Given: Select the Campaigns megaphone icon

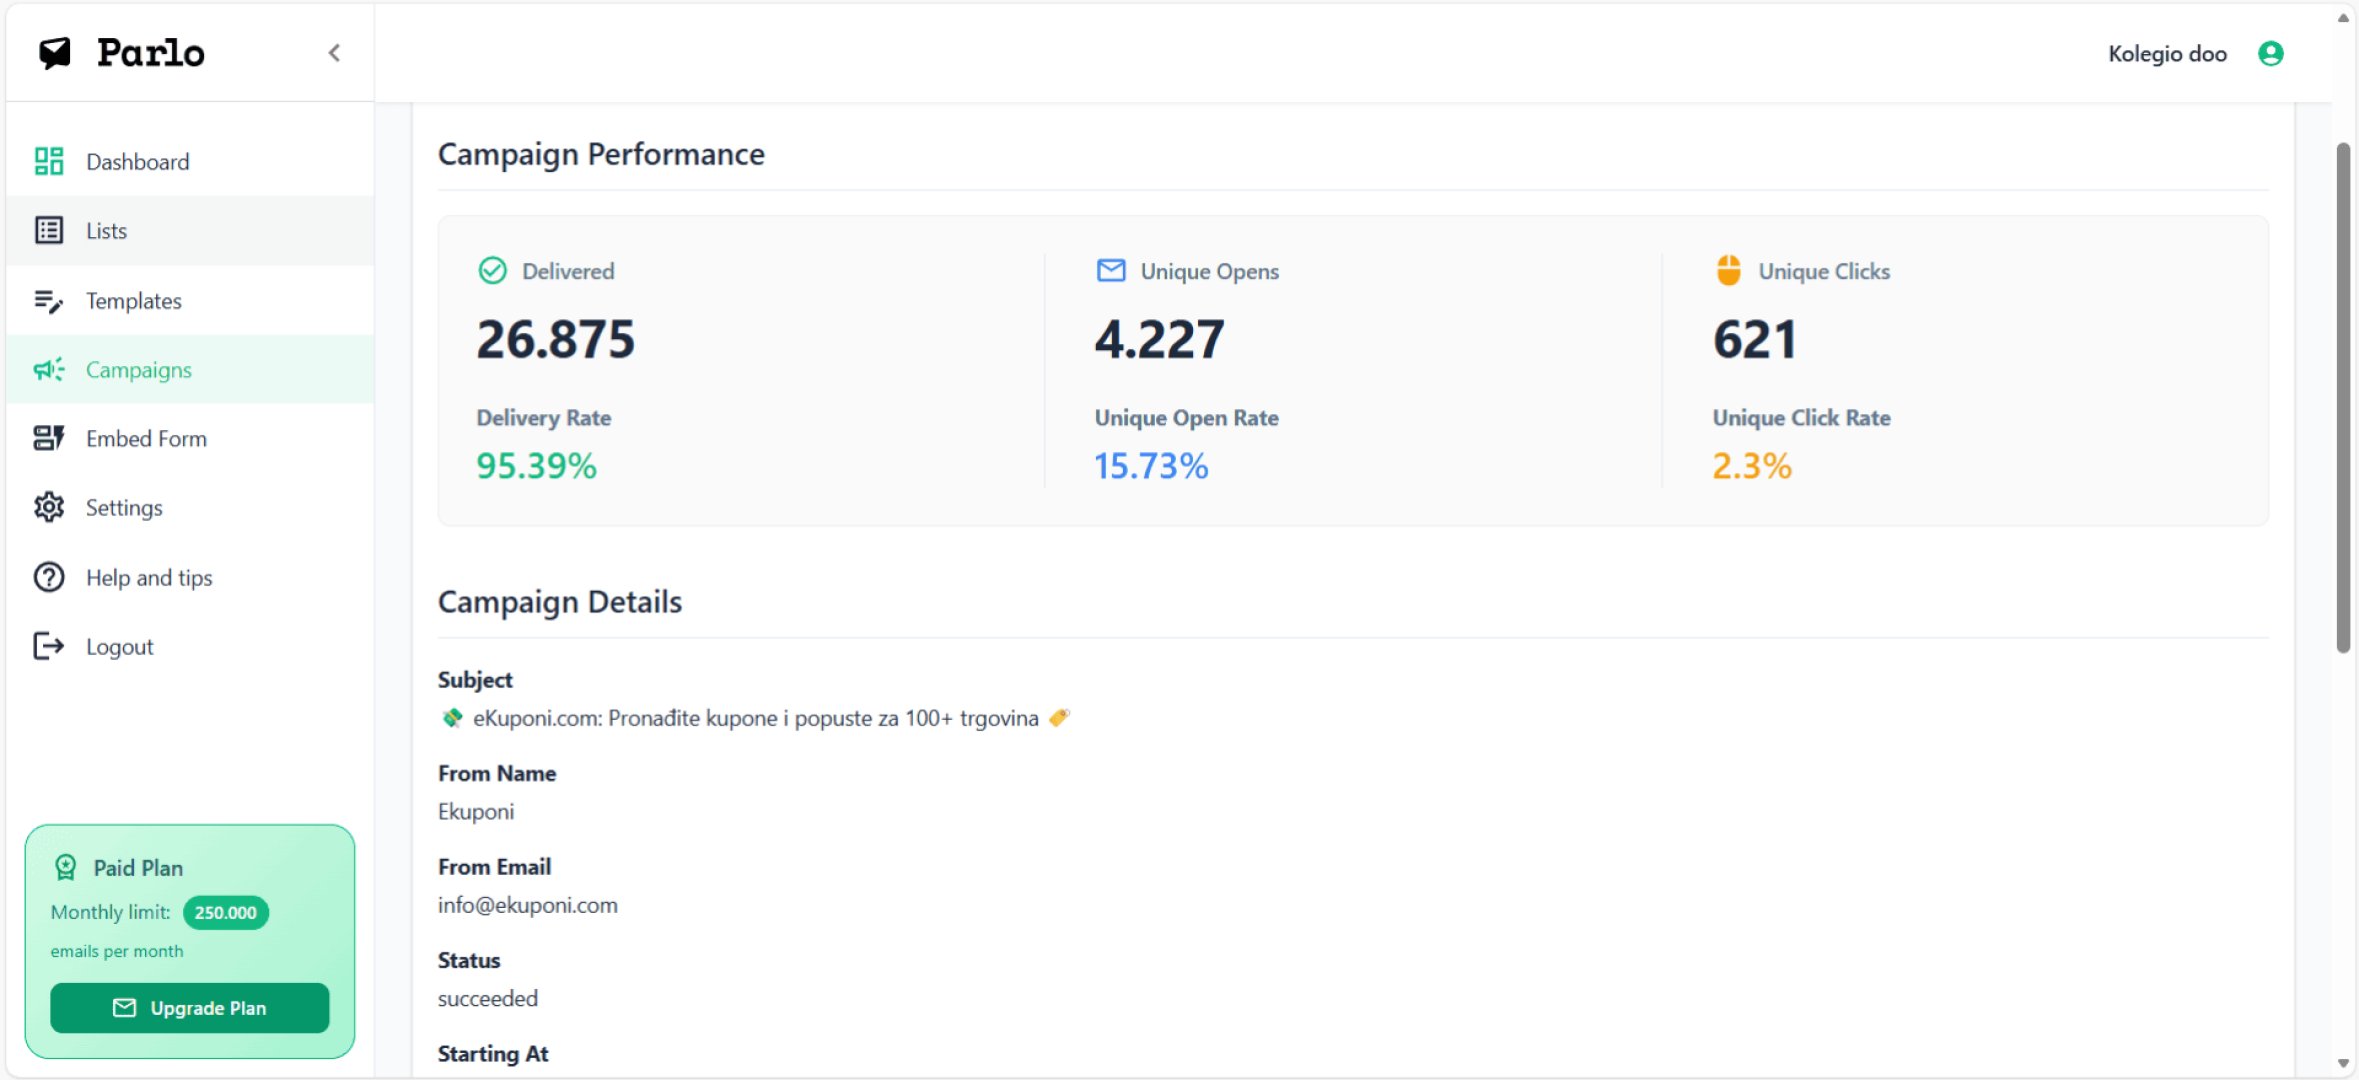Looking at the screenshot, I should (50, 369).
